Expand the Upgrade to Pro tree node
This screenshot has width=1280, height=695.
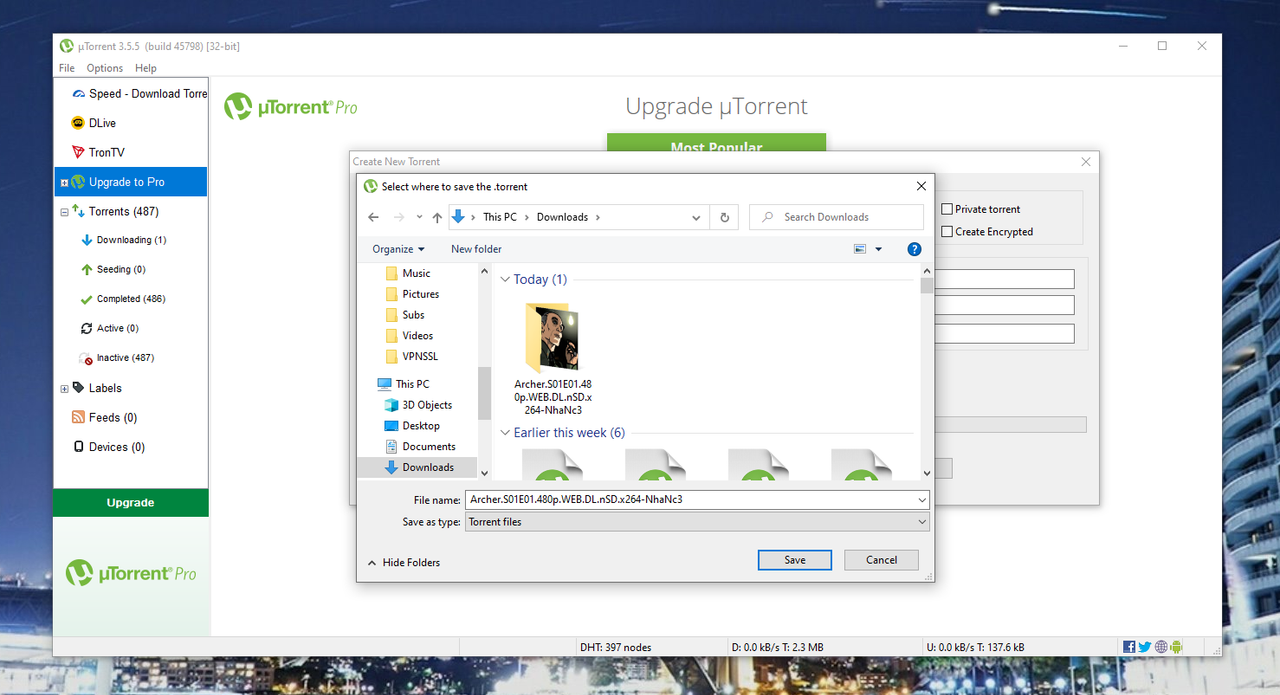coord(64,183)
